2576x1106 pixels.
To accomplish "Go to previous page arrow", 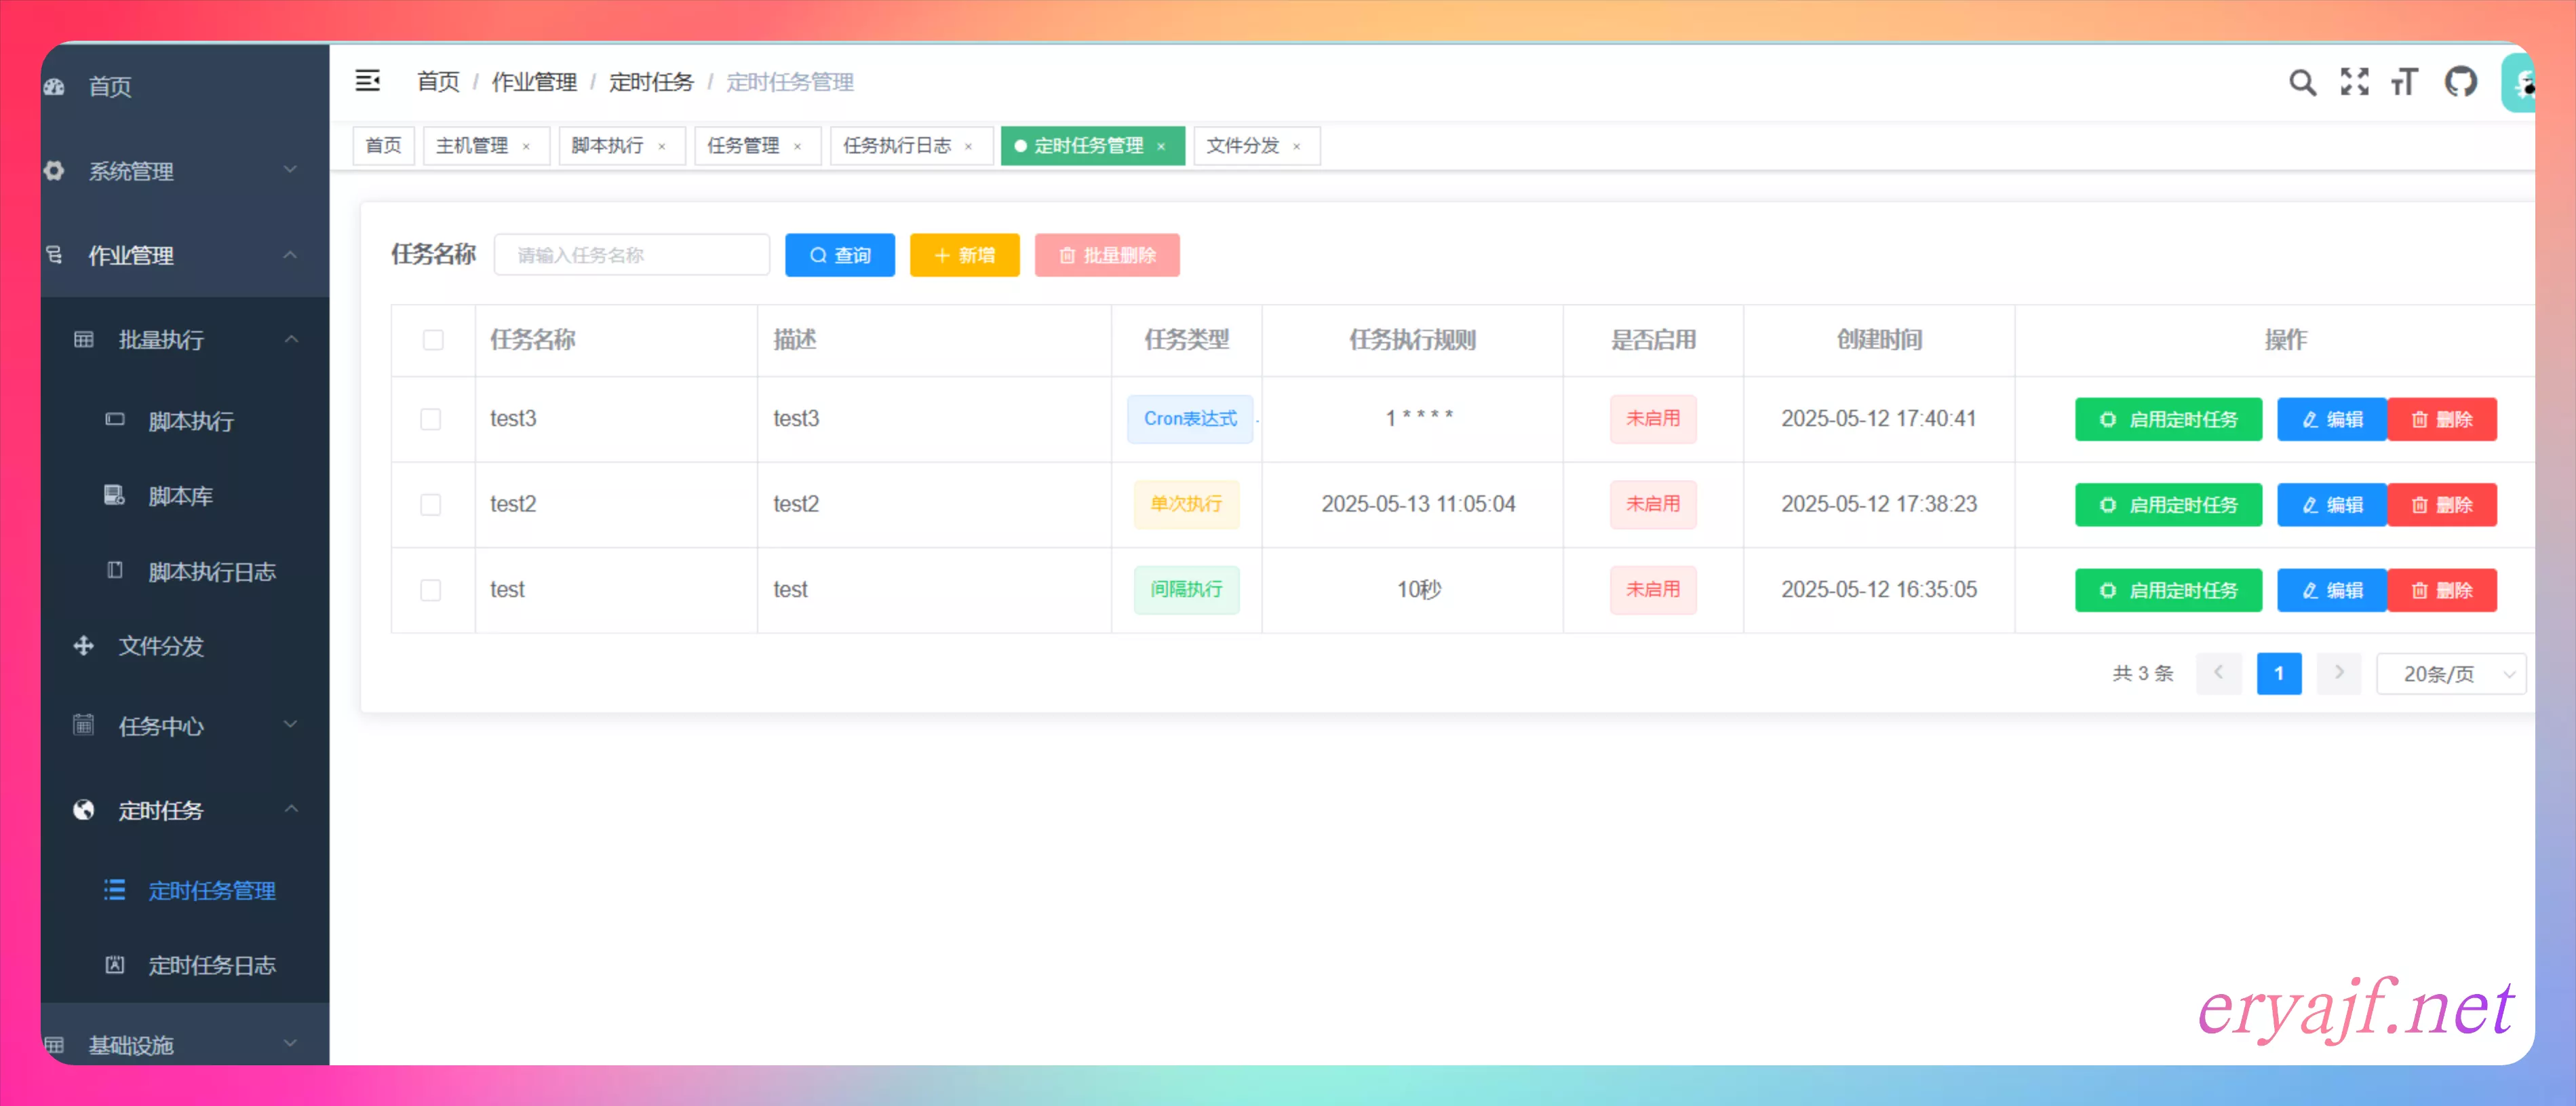I will coord(2218,673).
